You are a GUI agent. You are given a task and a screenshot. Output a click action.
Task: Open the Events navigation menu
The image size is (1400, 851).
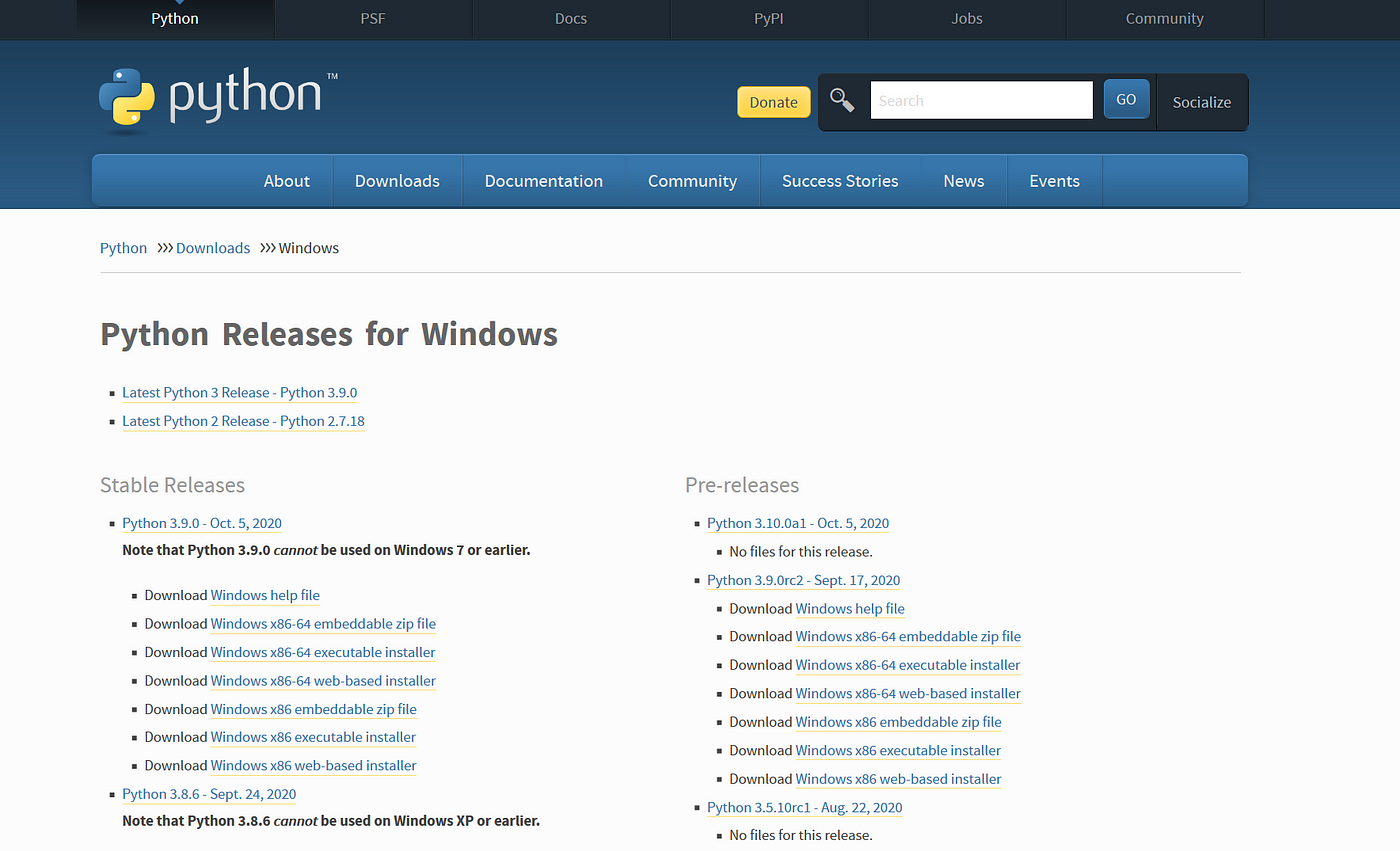pyautogui.click(x=1054, y=181)
